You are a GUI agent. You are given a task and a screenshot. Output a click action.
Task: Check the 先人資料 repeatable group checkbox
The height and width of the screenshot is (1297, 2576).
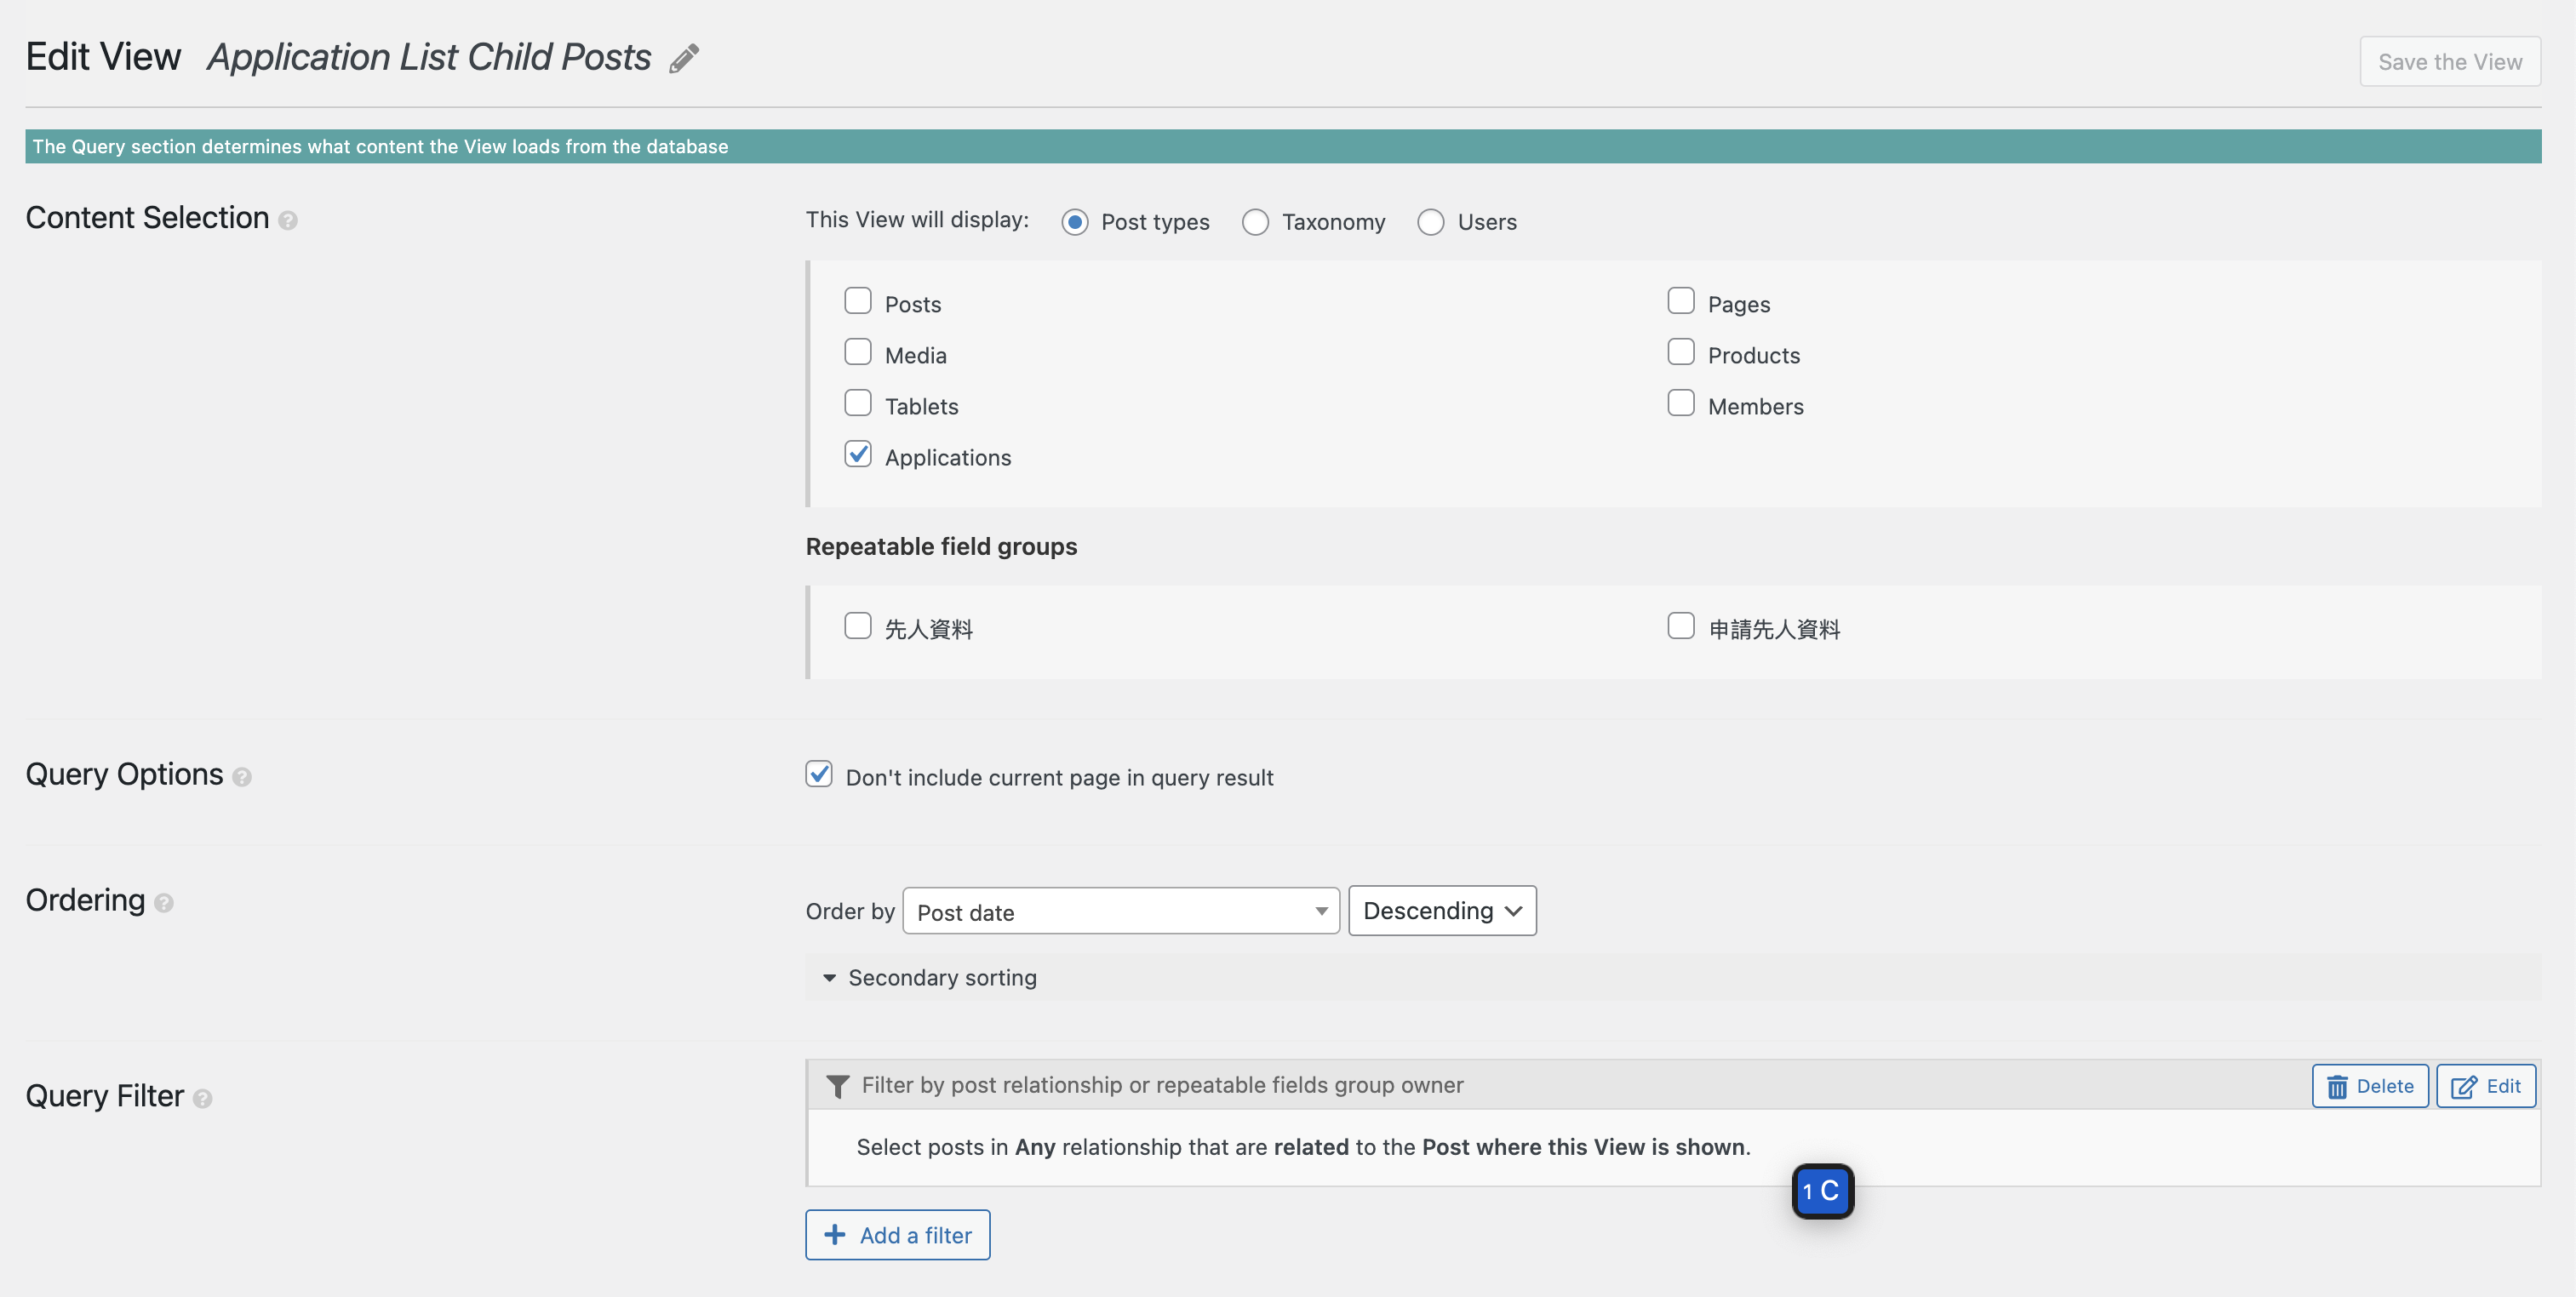tap(858, 626)
